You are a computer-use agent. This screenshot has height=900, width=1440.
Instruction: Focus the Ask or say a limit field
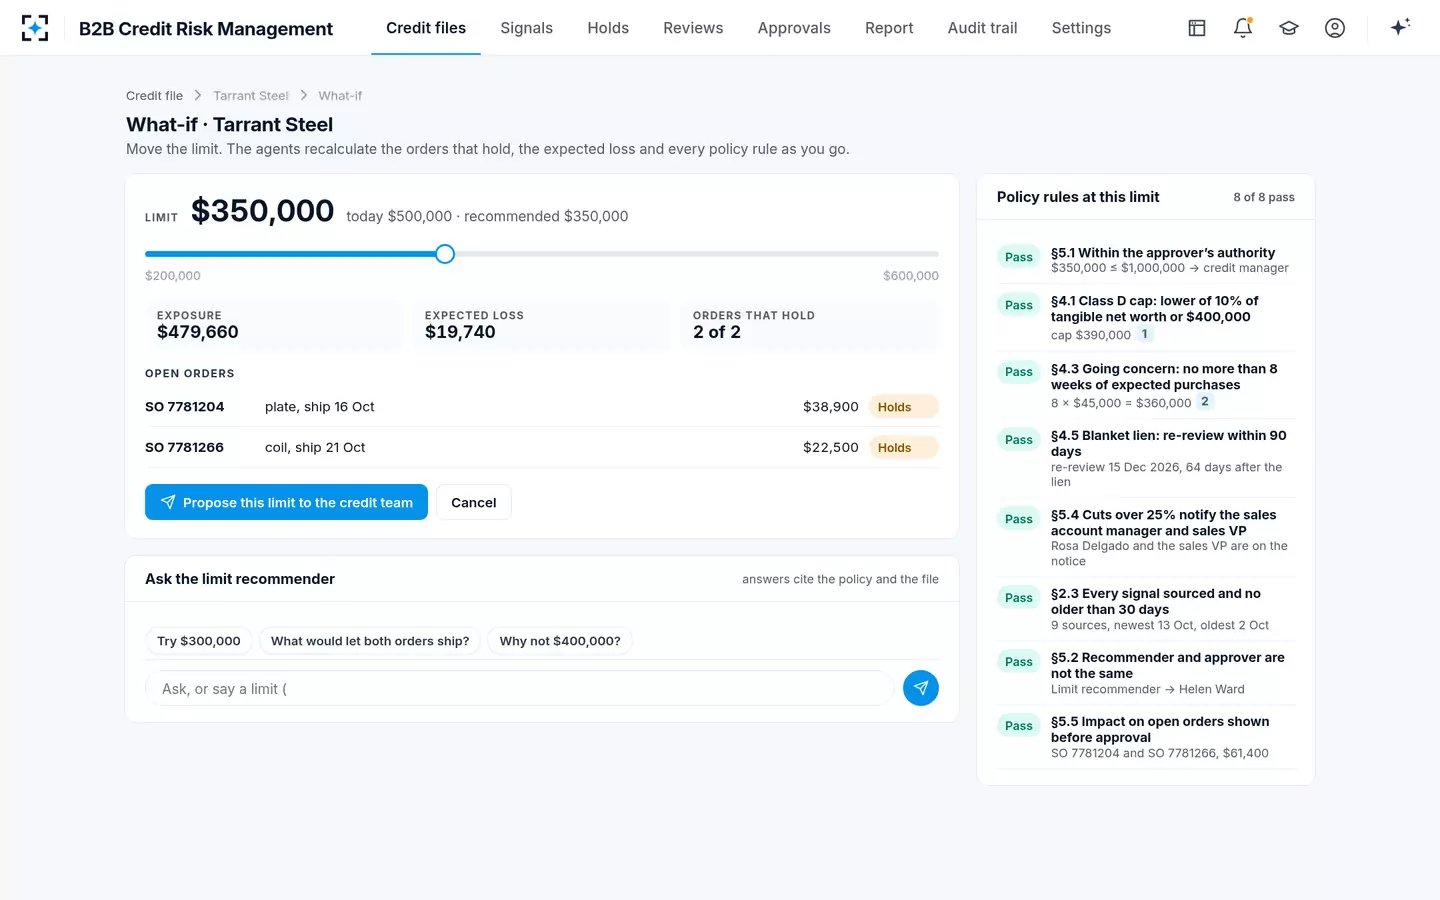(x=520, y=688)
